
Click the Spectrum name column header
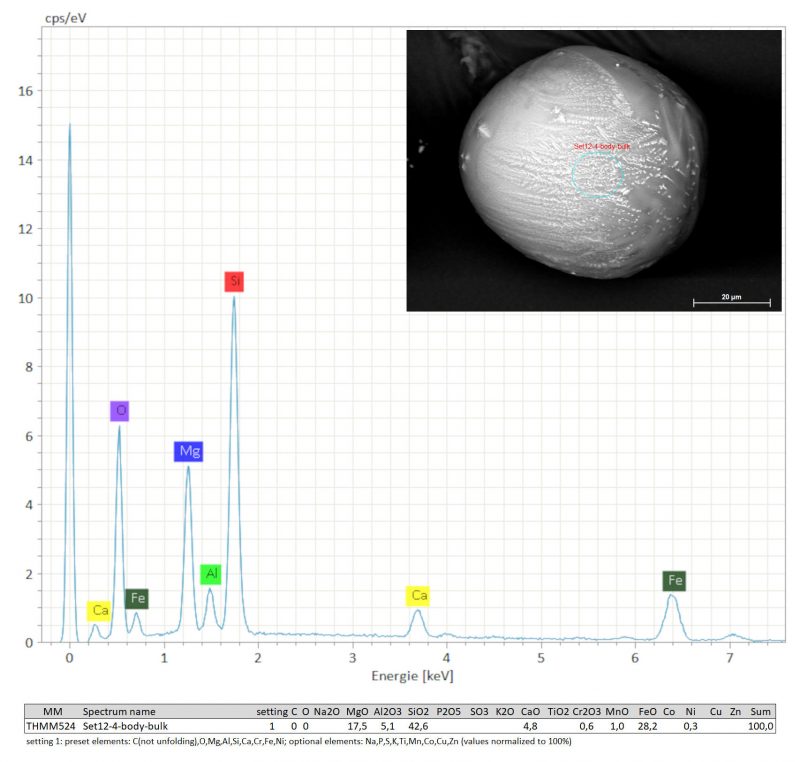[119, 711]
